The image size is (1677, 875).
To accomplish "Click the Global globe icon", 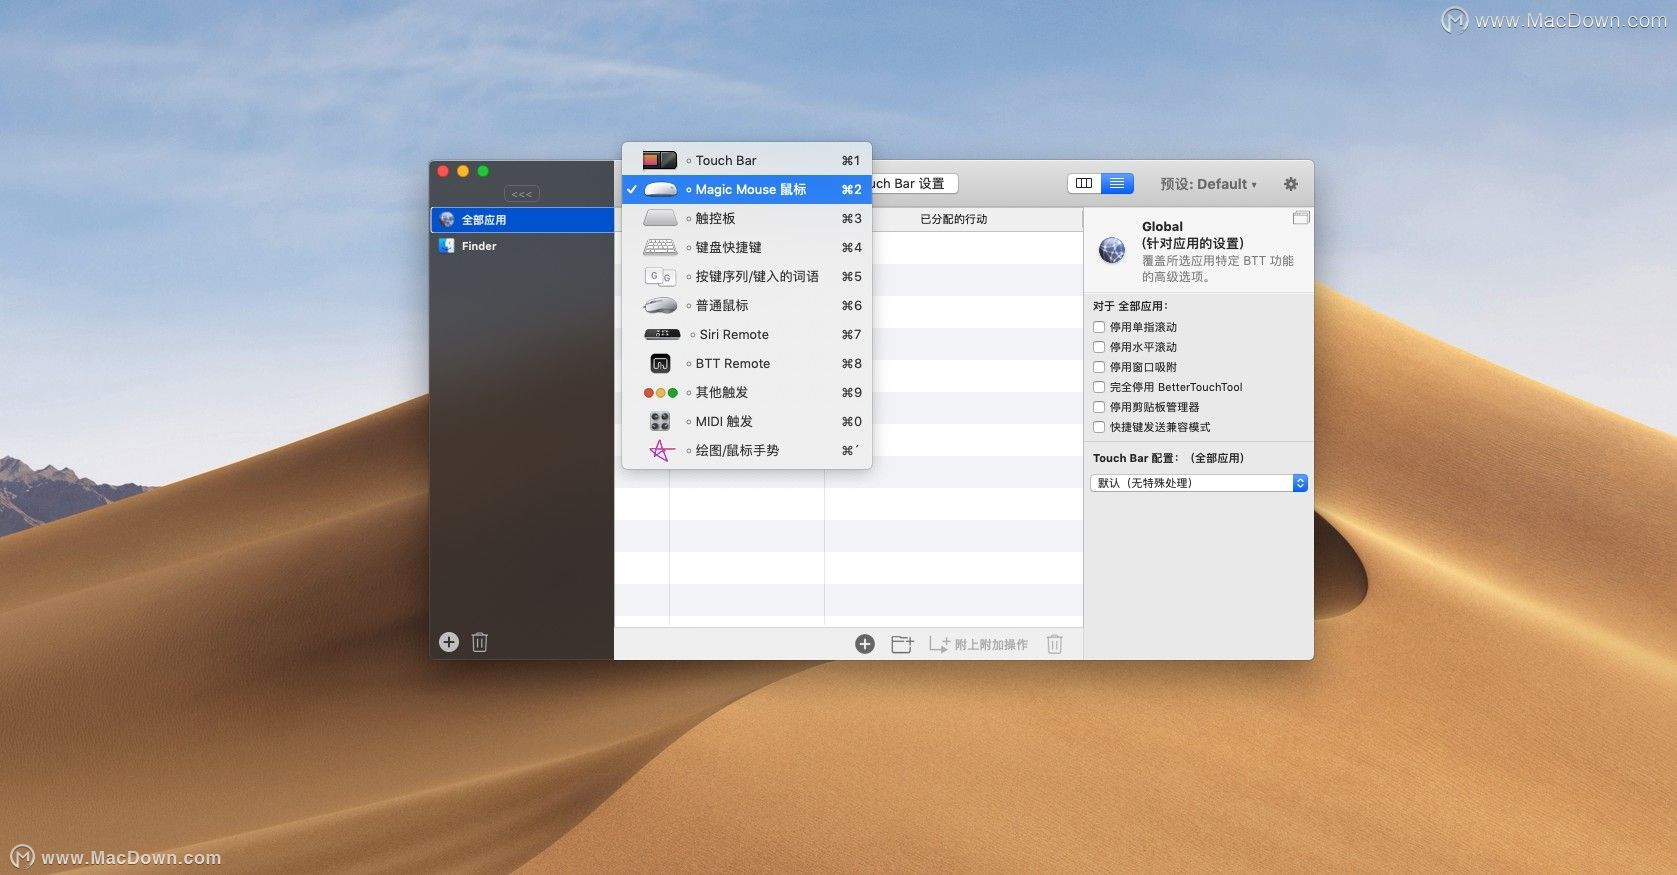I will 1112,250.
